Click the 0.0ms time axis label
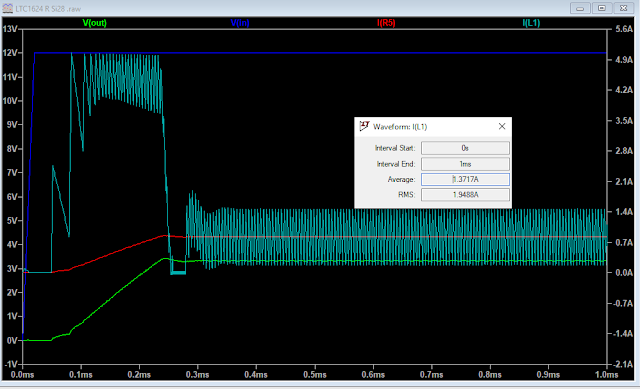640x389 pixels. 22,375
